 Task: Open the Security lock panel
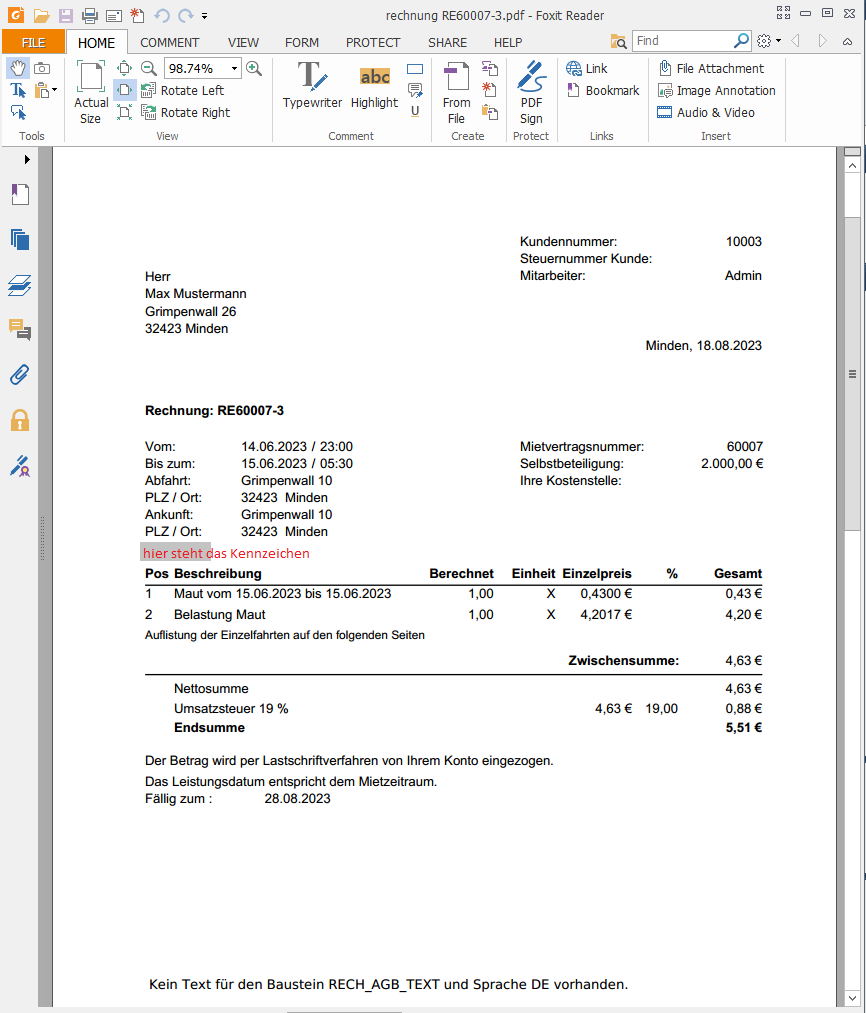20,420
